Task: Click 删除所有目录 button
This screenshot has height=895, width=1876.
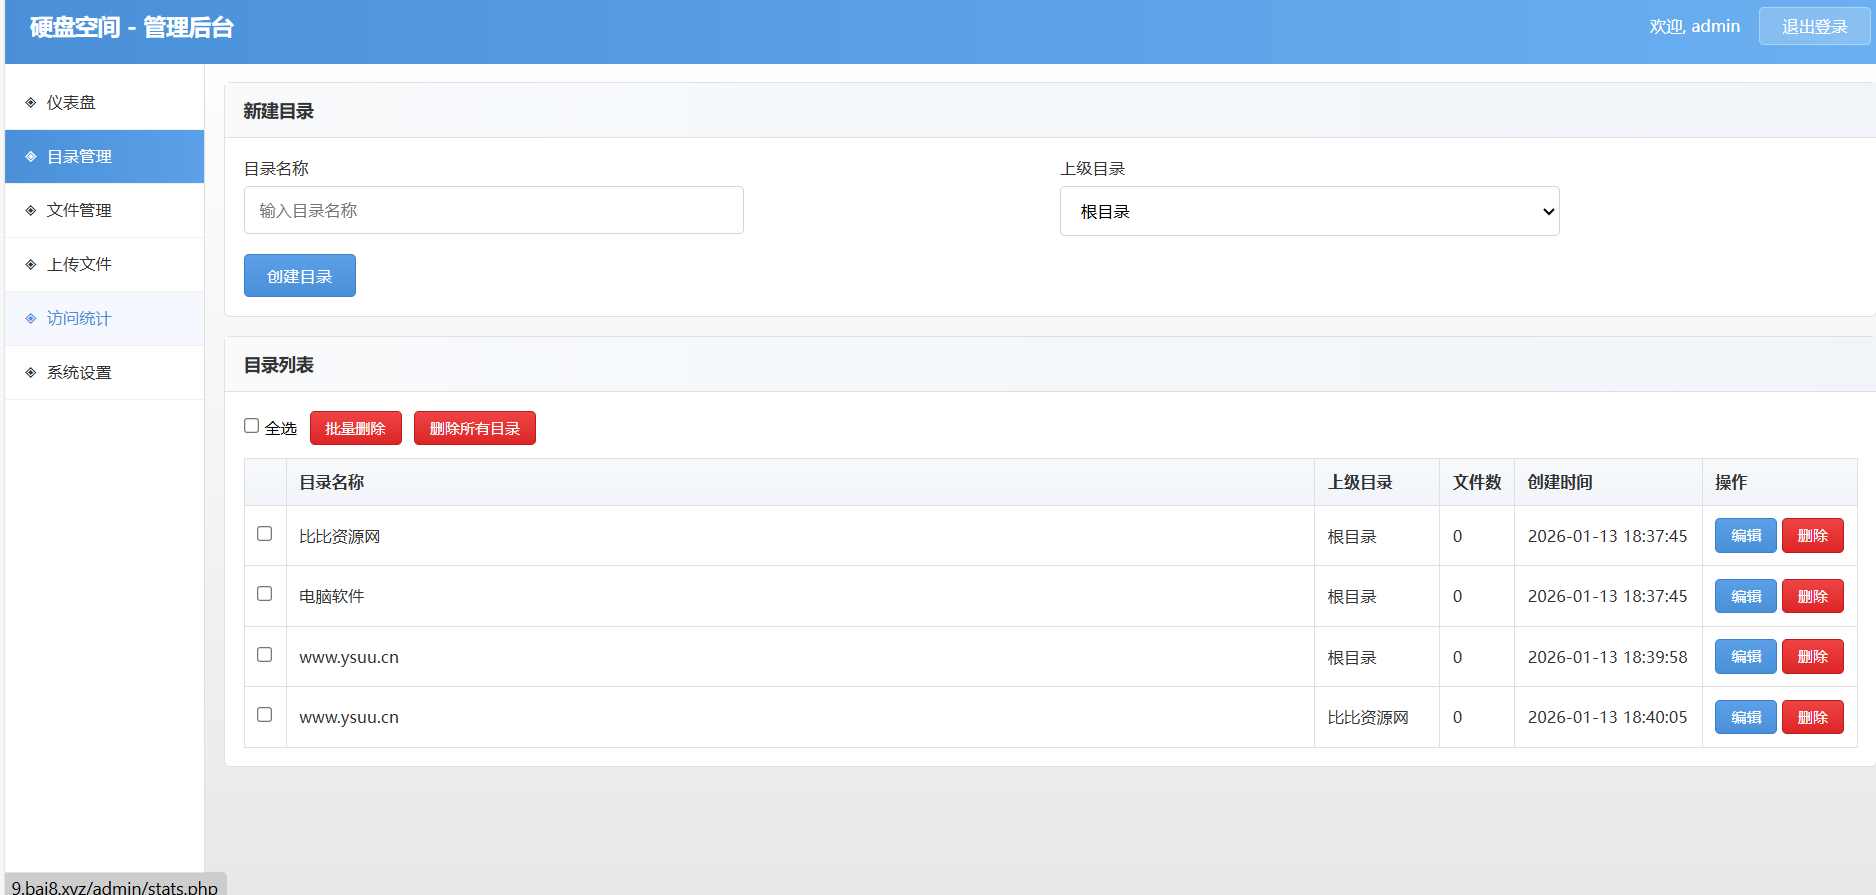Action: pyautogui.click(x=475, y=428)
